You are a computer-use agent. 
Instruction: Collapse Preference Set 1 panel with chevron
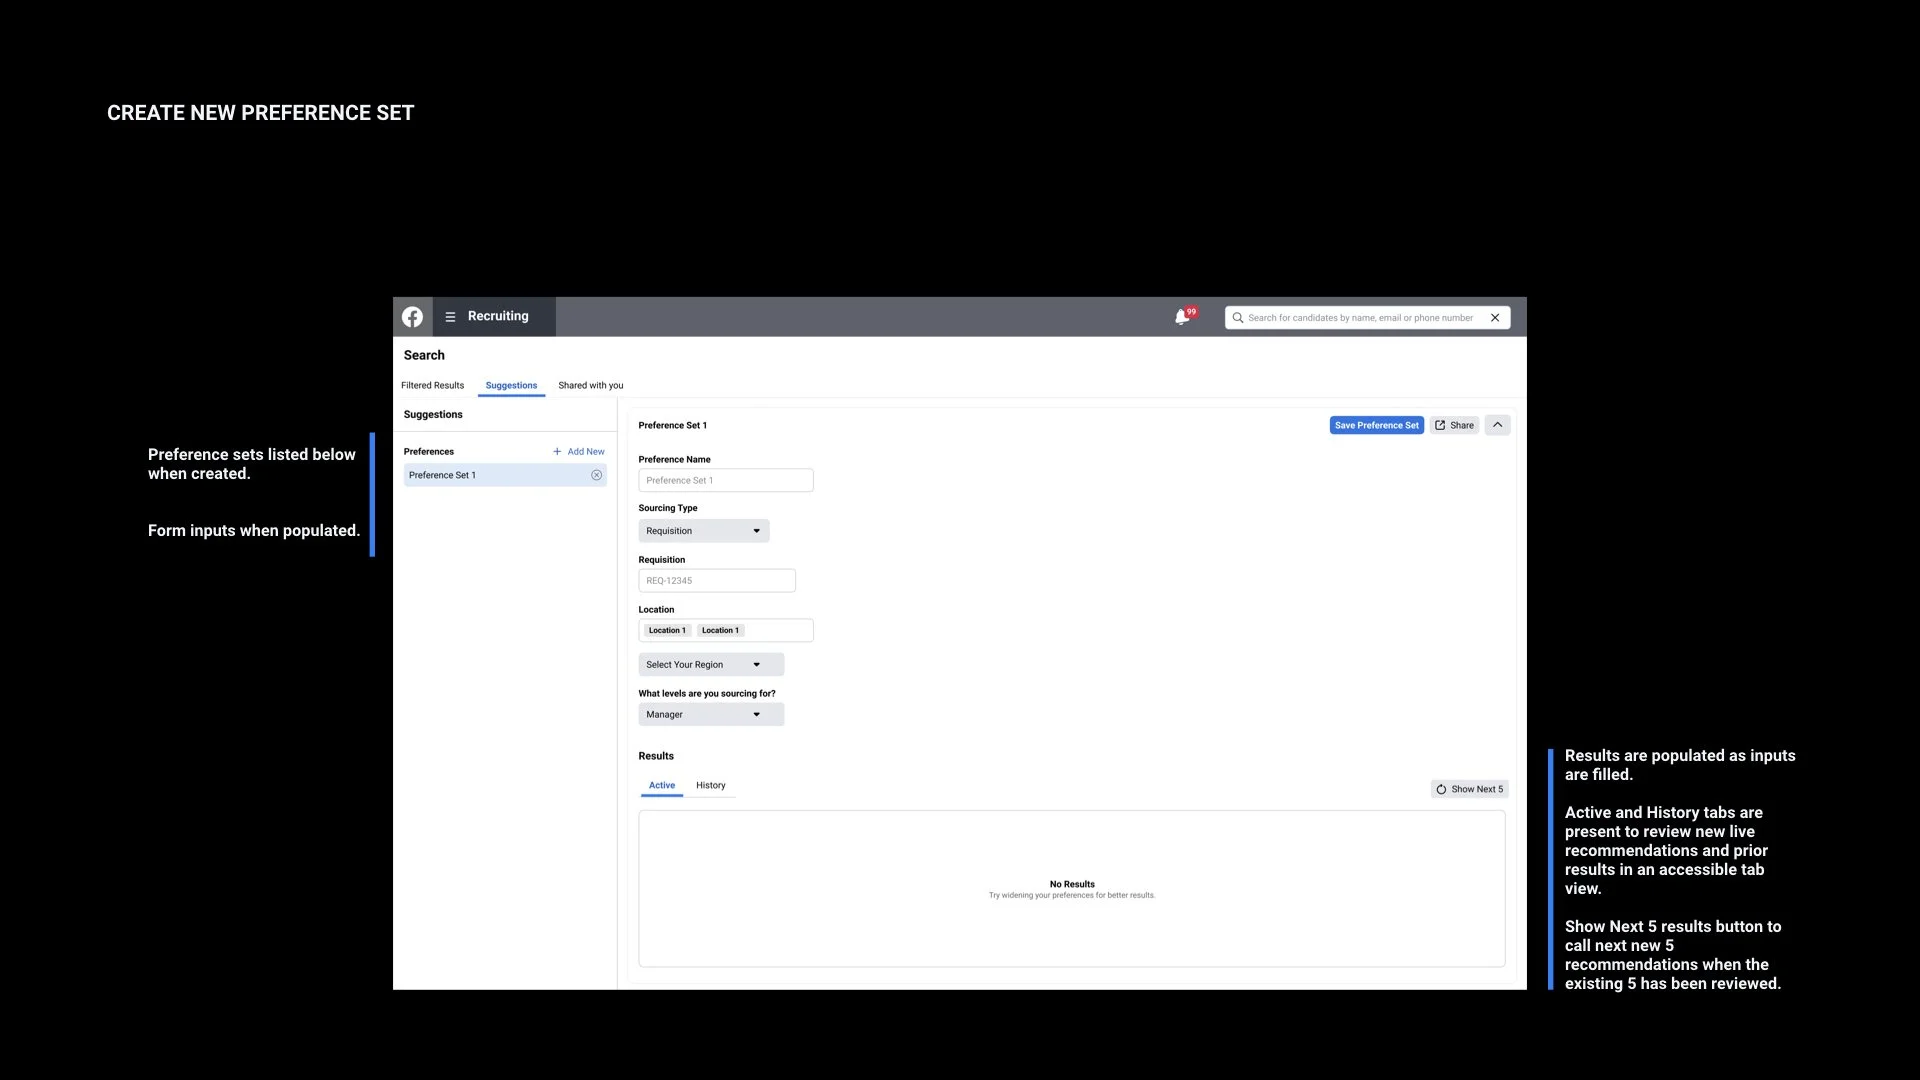[1497, 425]
